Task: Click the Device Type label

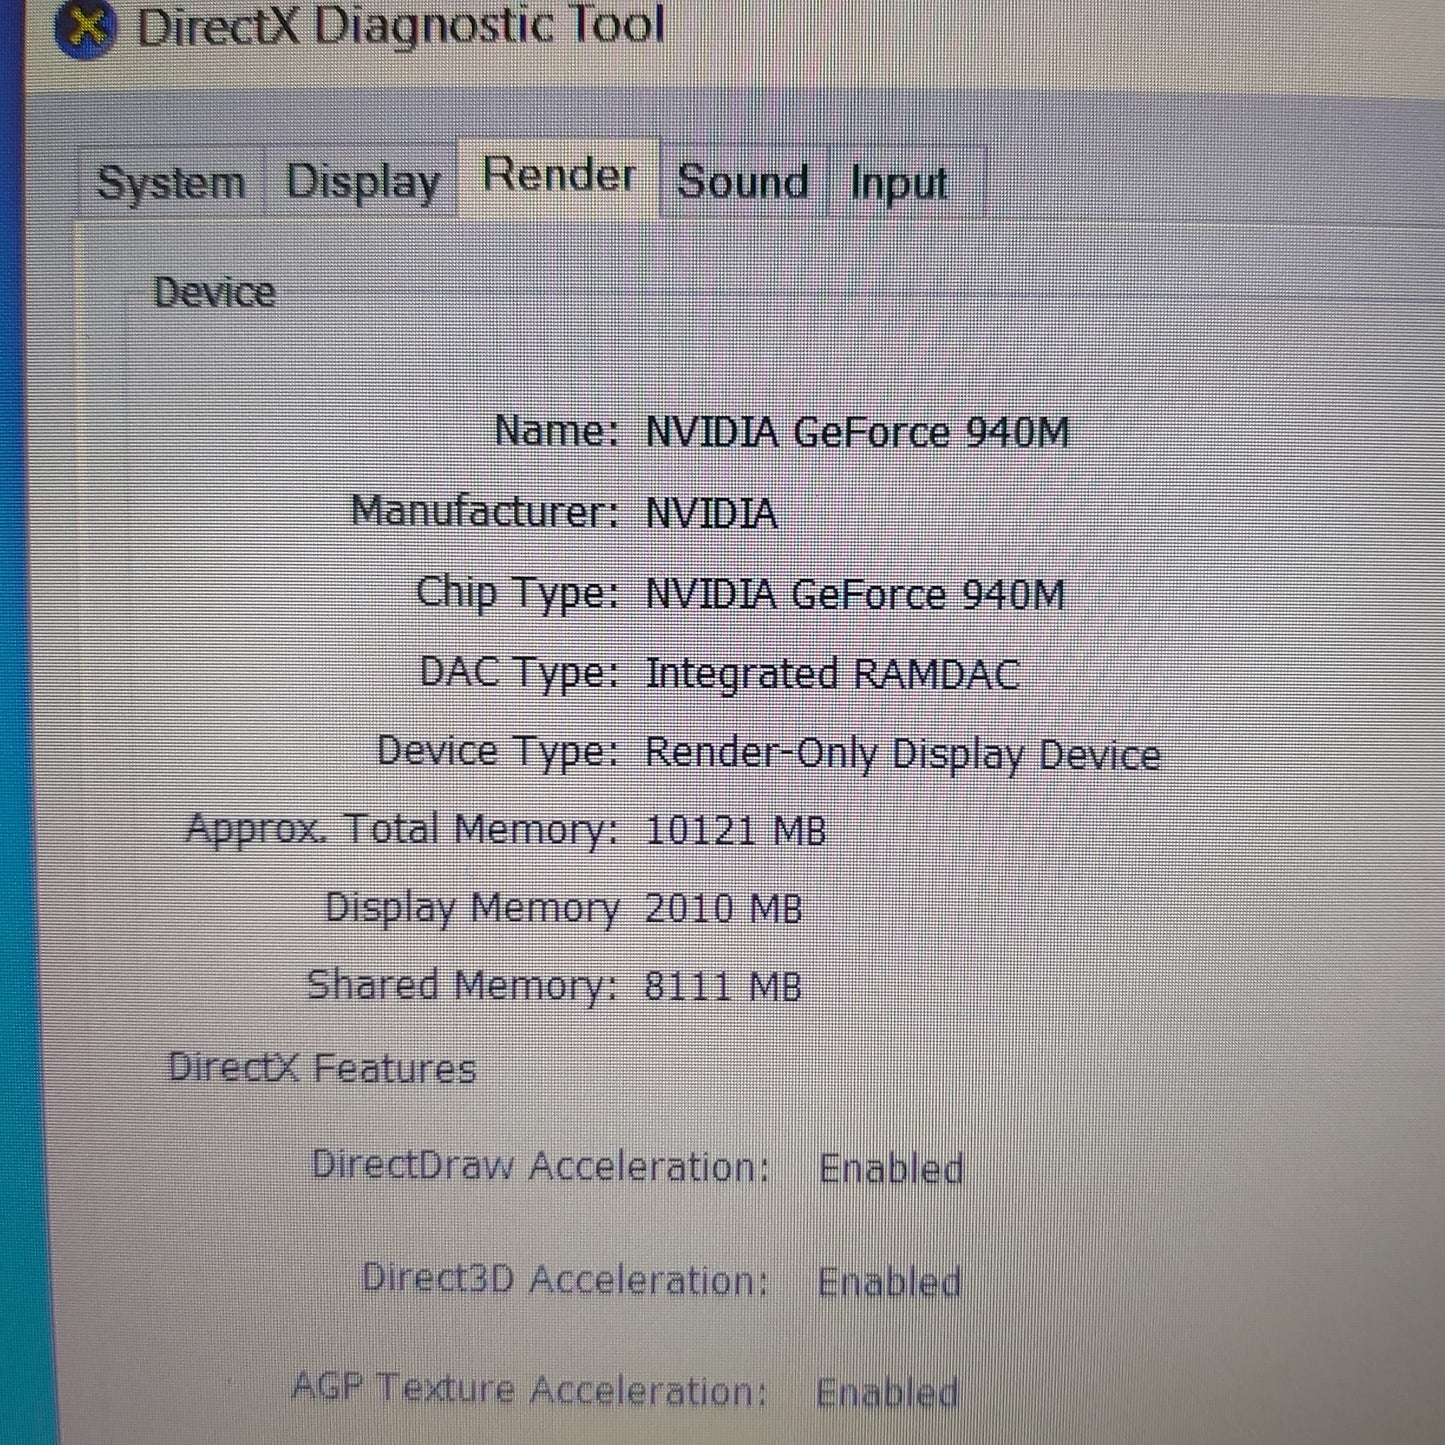Action: point(498,751)
